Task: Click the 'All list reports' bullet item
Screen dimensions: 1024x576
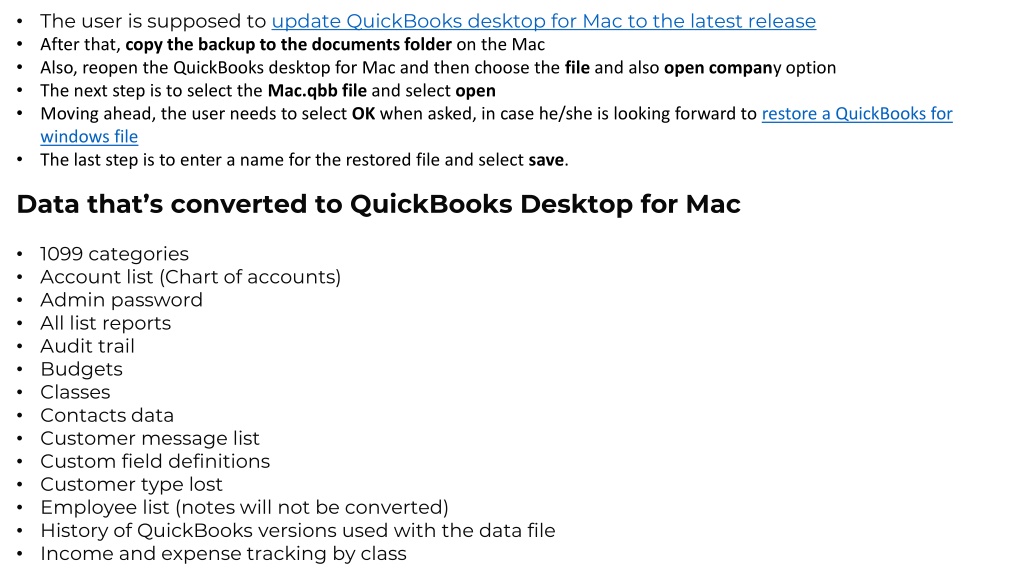Action: [105, 323]
